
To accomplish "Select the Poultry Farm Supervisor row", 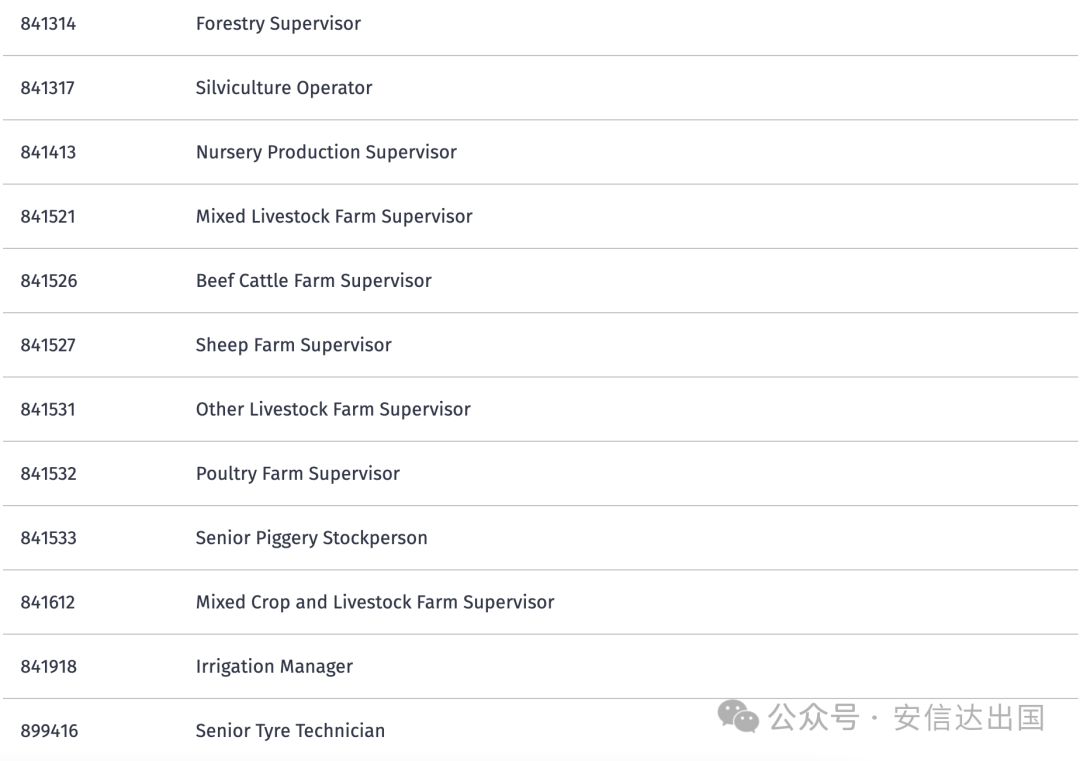I will coord(297,473).
